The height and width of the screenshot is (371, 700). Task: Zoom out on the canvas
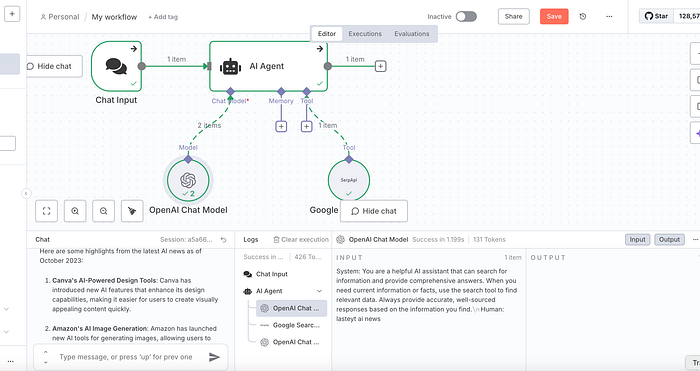tap(104, 211)
